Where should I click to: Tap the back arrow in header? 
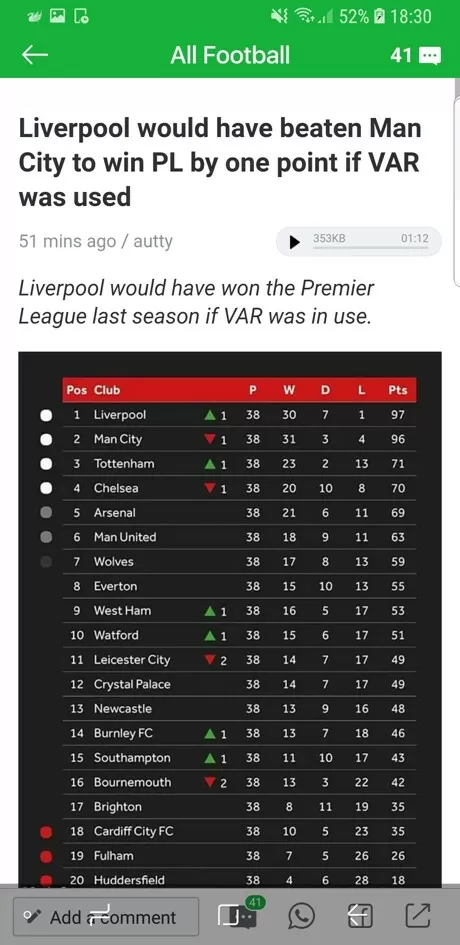[x=34, y=55]
